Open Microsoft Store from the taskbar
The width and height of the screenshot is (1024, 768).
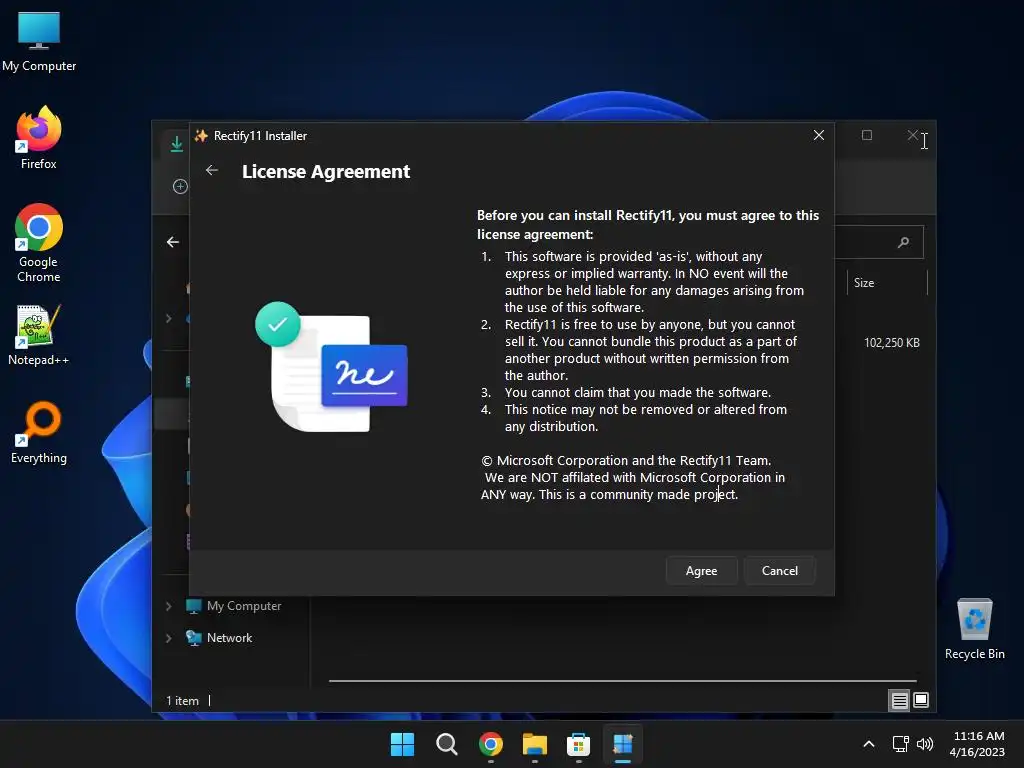click(x=578, y=744)
